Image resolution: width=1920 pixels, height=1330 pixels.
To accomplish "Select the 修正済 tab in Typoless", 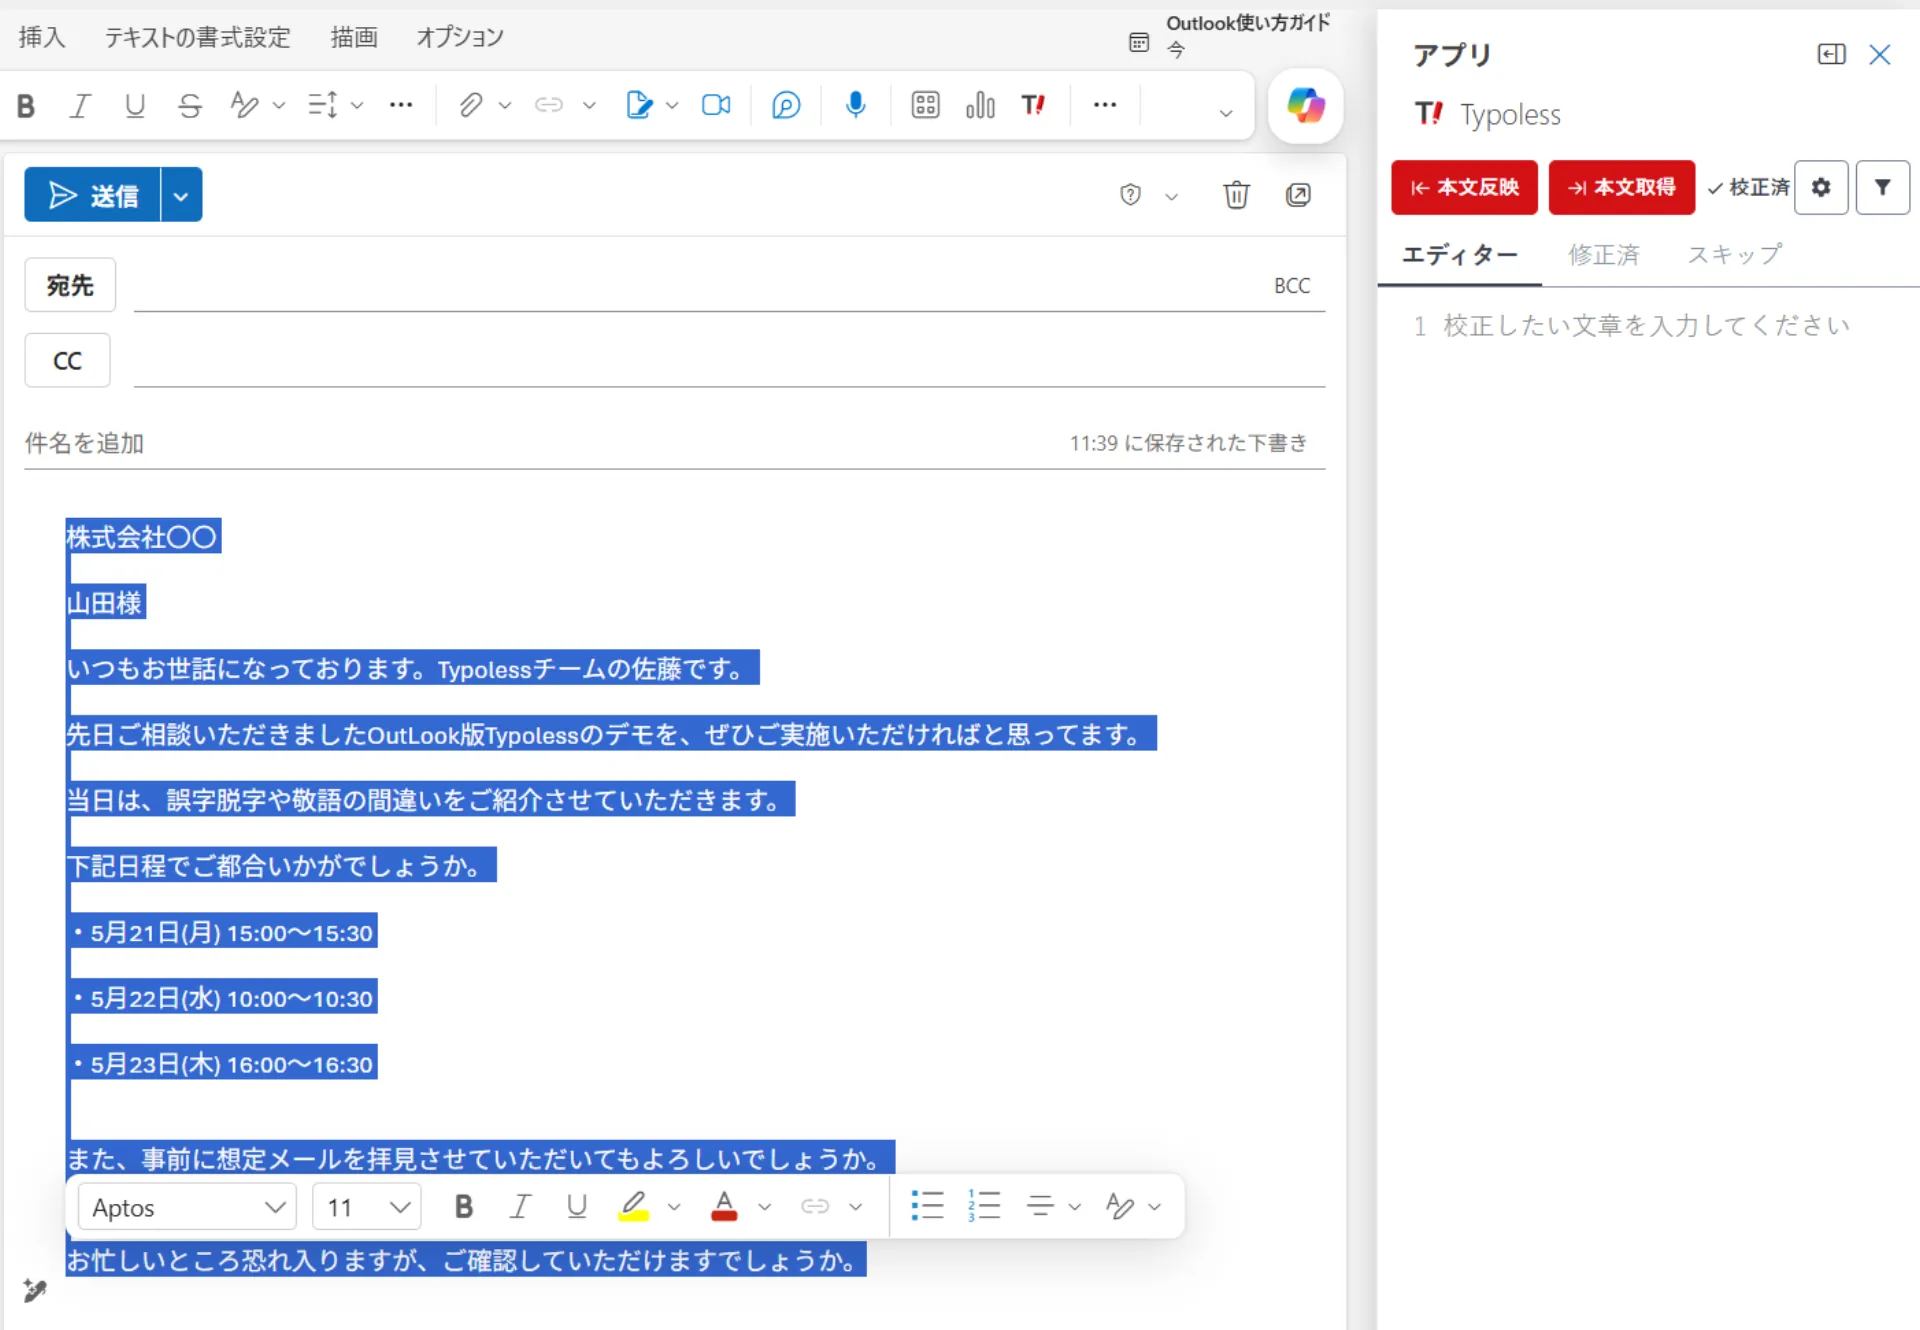I will [1604, 255].
